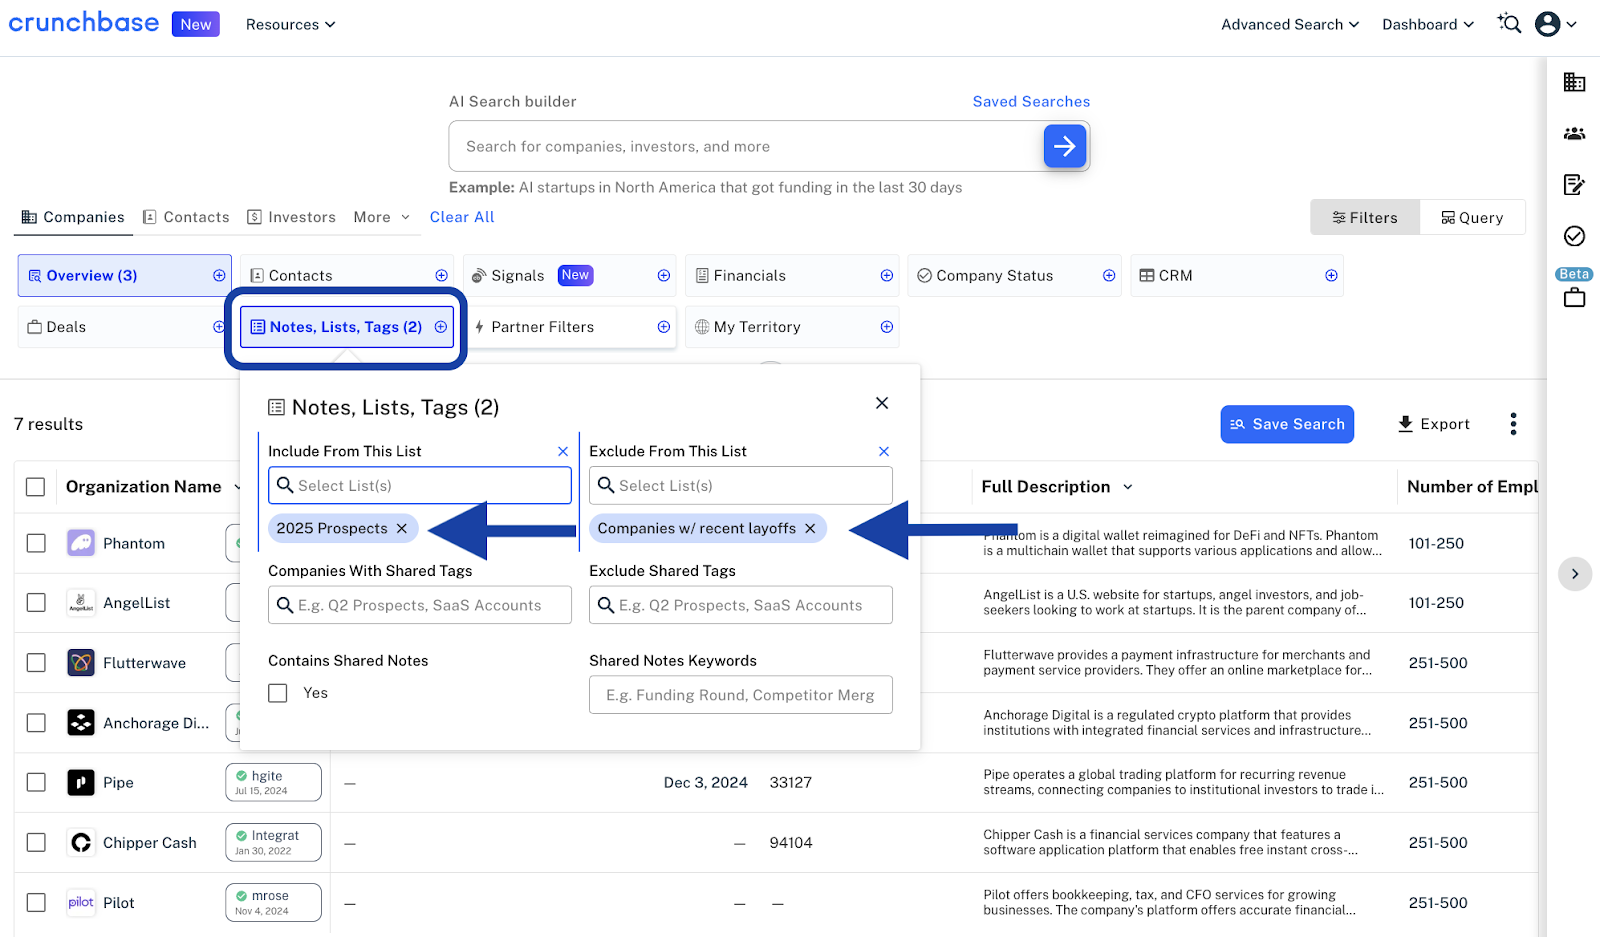Remove the Companies w/ recent layoffs chip

(x=810, y=528)
